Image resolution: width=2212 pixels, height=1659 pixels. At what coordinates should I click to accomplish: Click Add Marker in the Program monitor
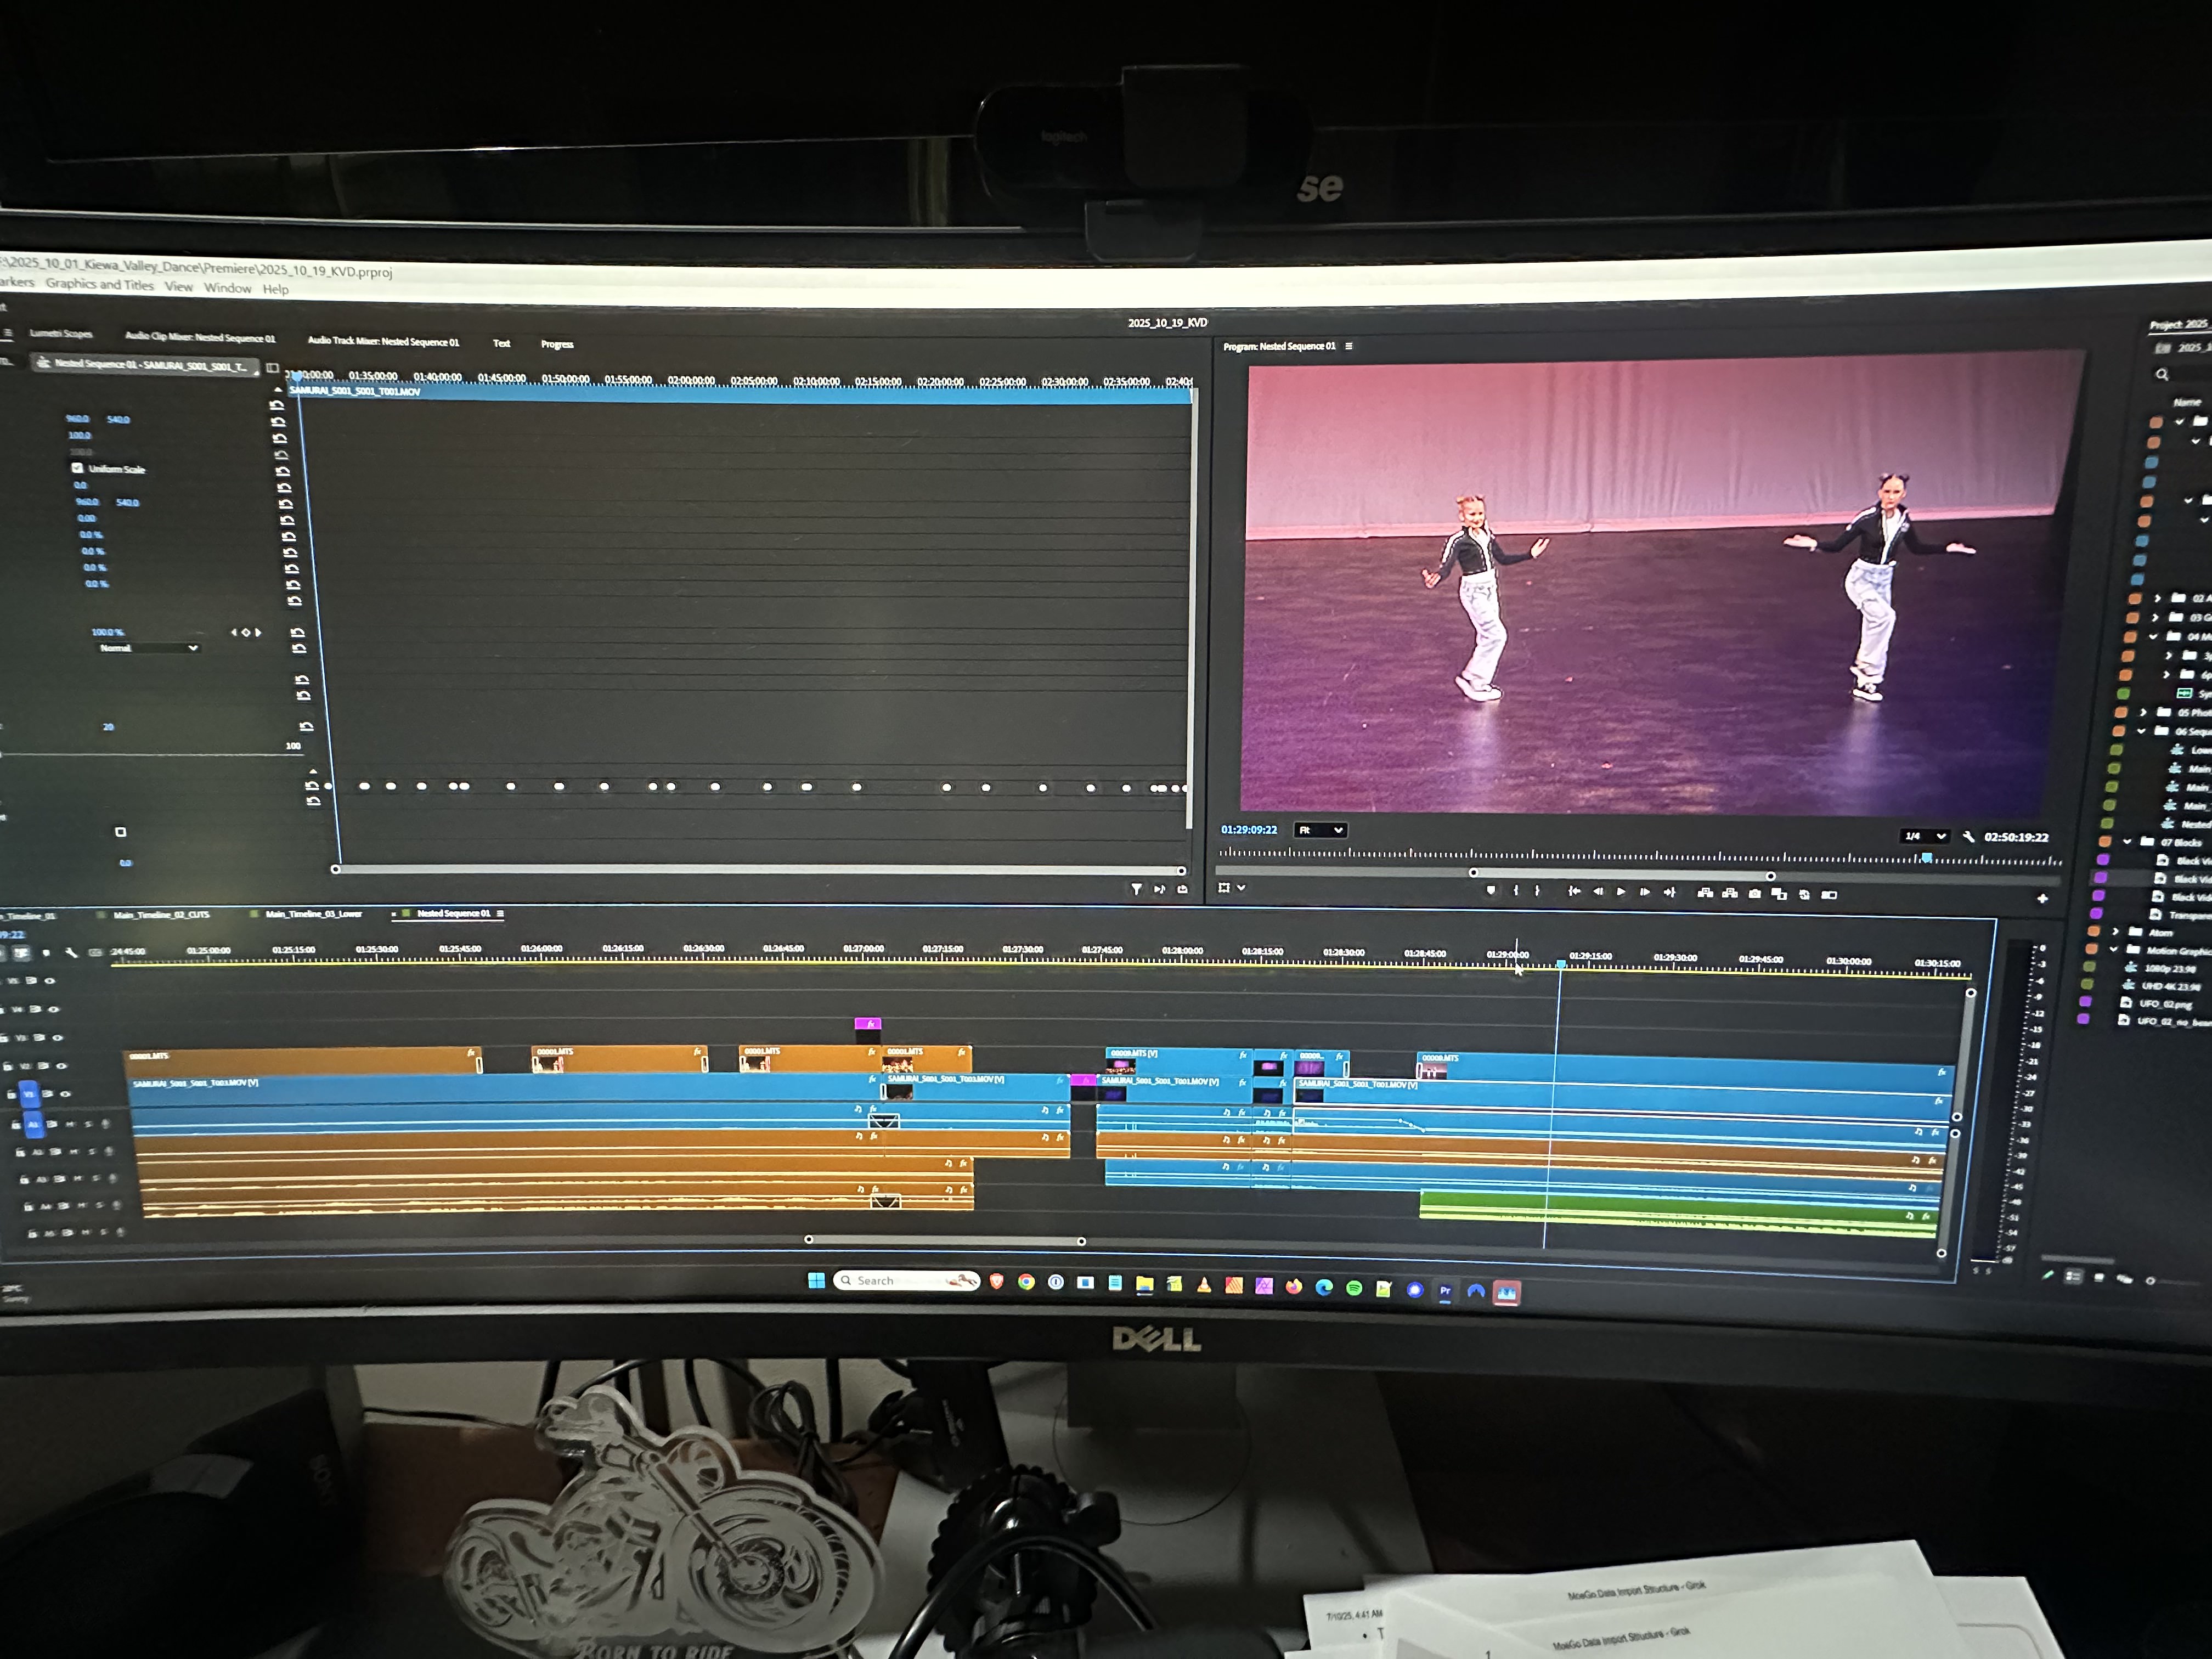[1491, 890]
